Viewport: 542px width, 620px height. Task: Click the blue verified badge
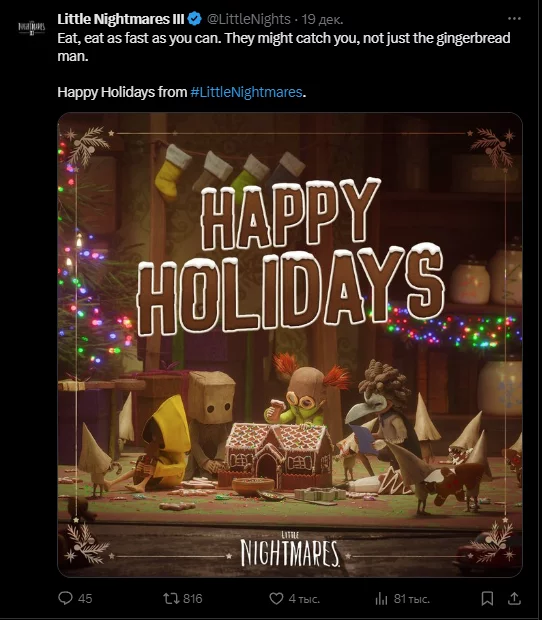click(x=195, y=19)
